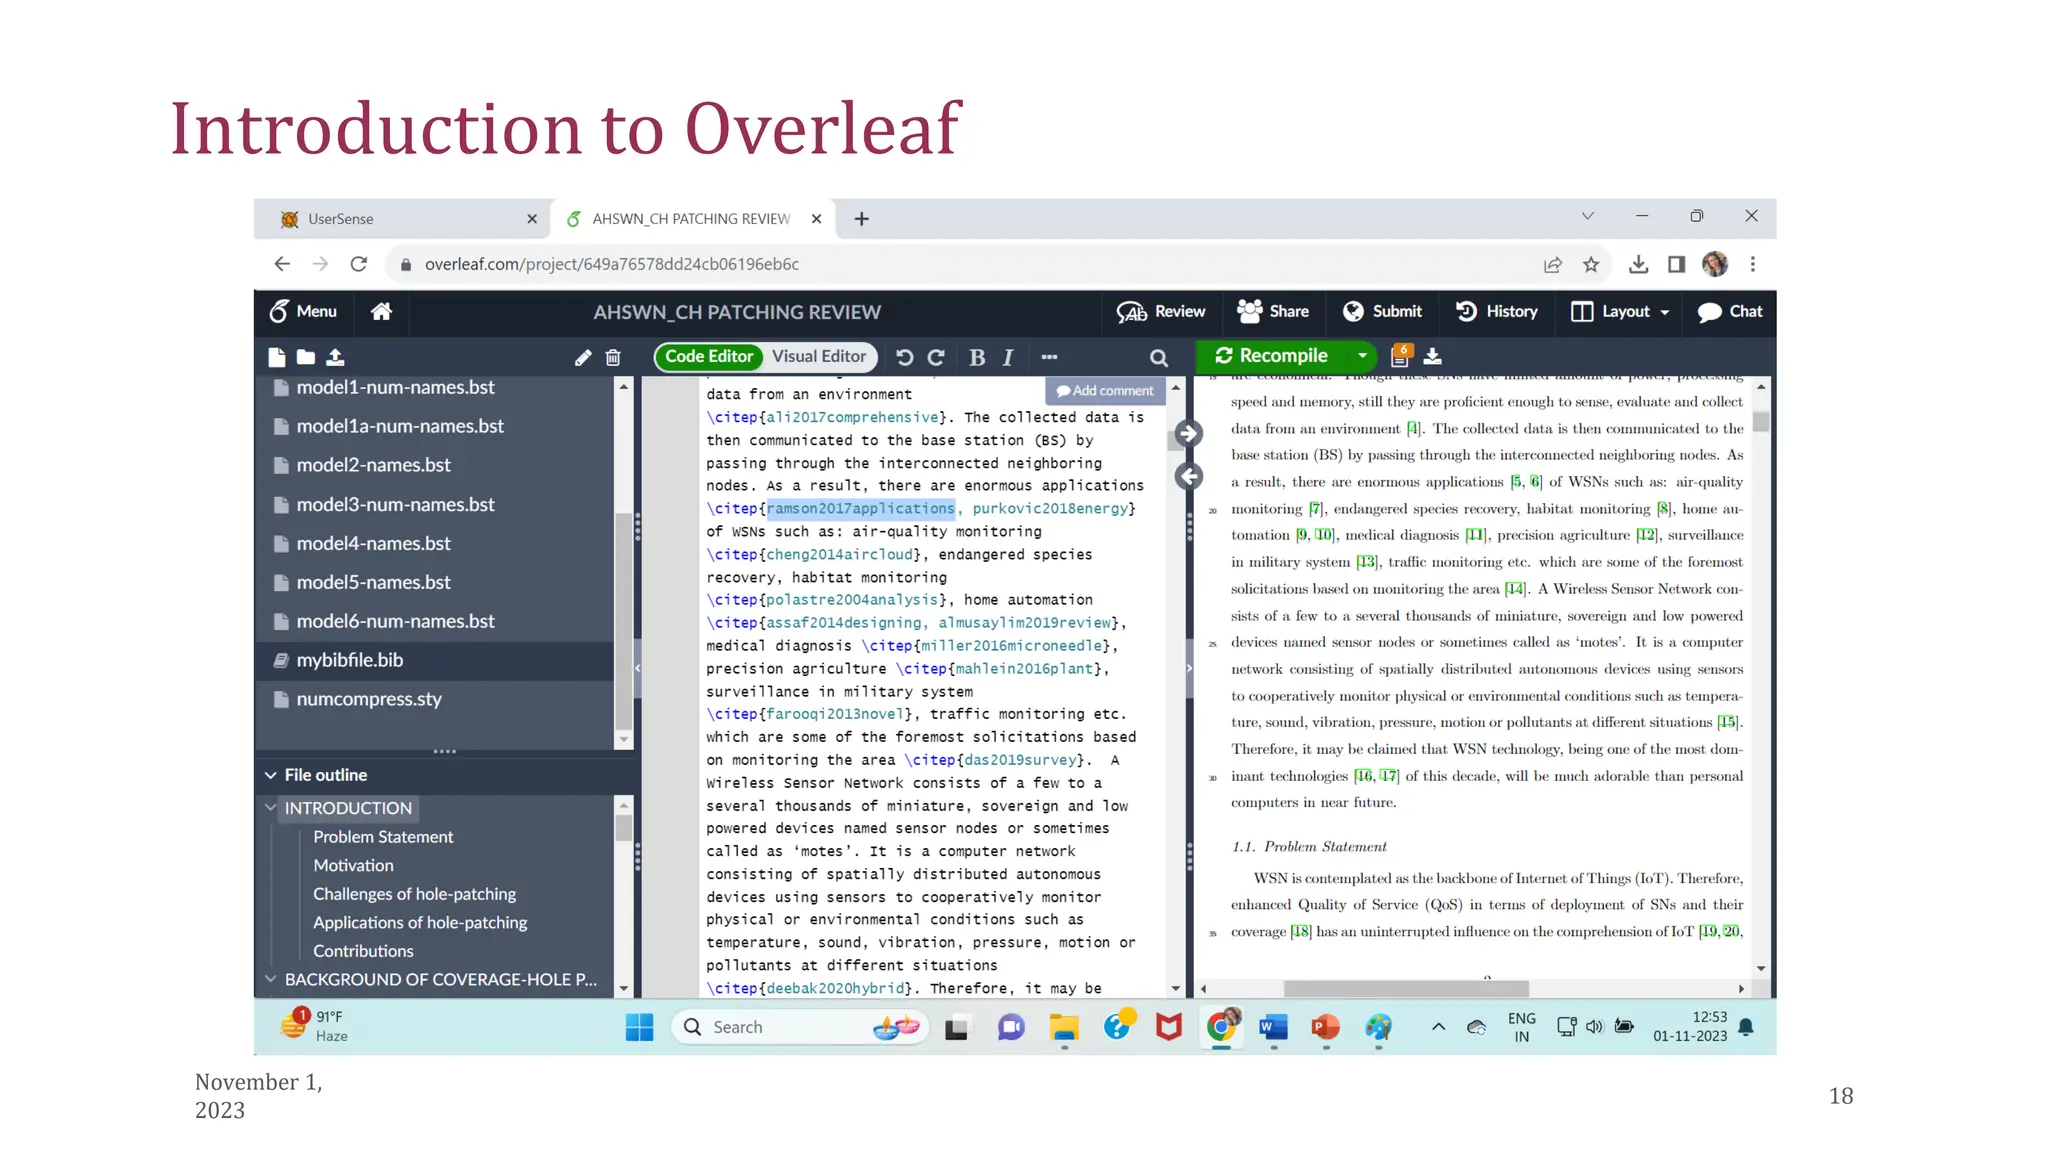Open browser tab search chevron
The image size is (2048, 1152).
tap(1587, 216)
